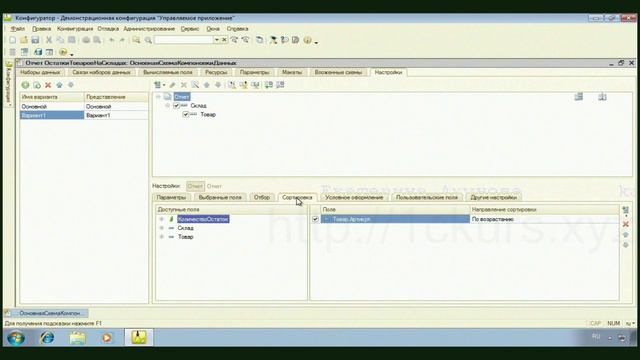
Task: Collapse the Склад grouping node
Action: click(x=168, y=106)
